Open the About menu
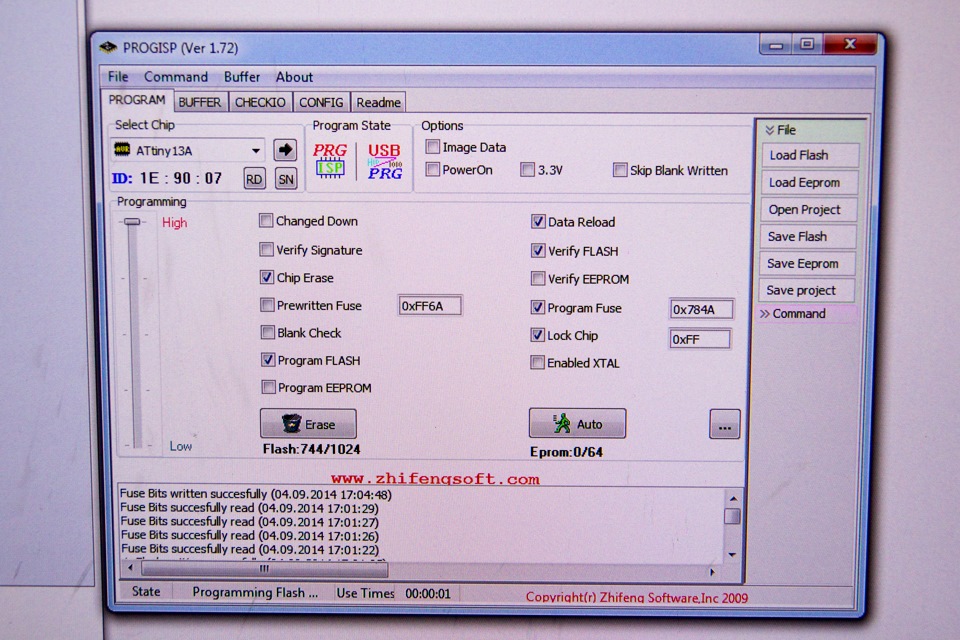Image resolution: width=960 pixels, height=640 pixels. click(294, 77)
